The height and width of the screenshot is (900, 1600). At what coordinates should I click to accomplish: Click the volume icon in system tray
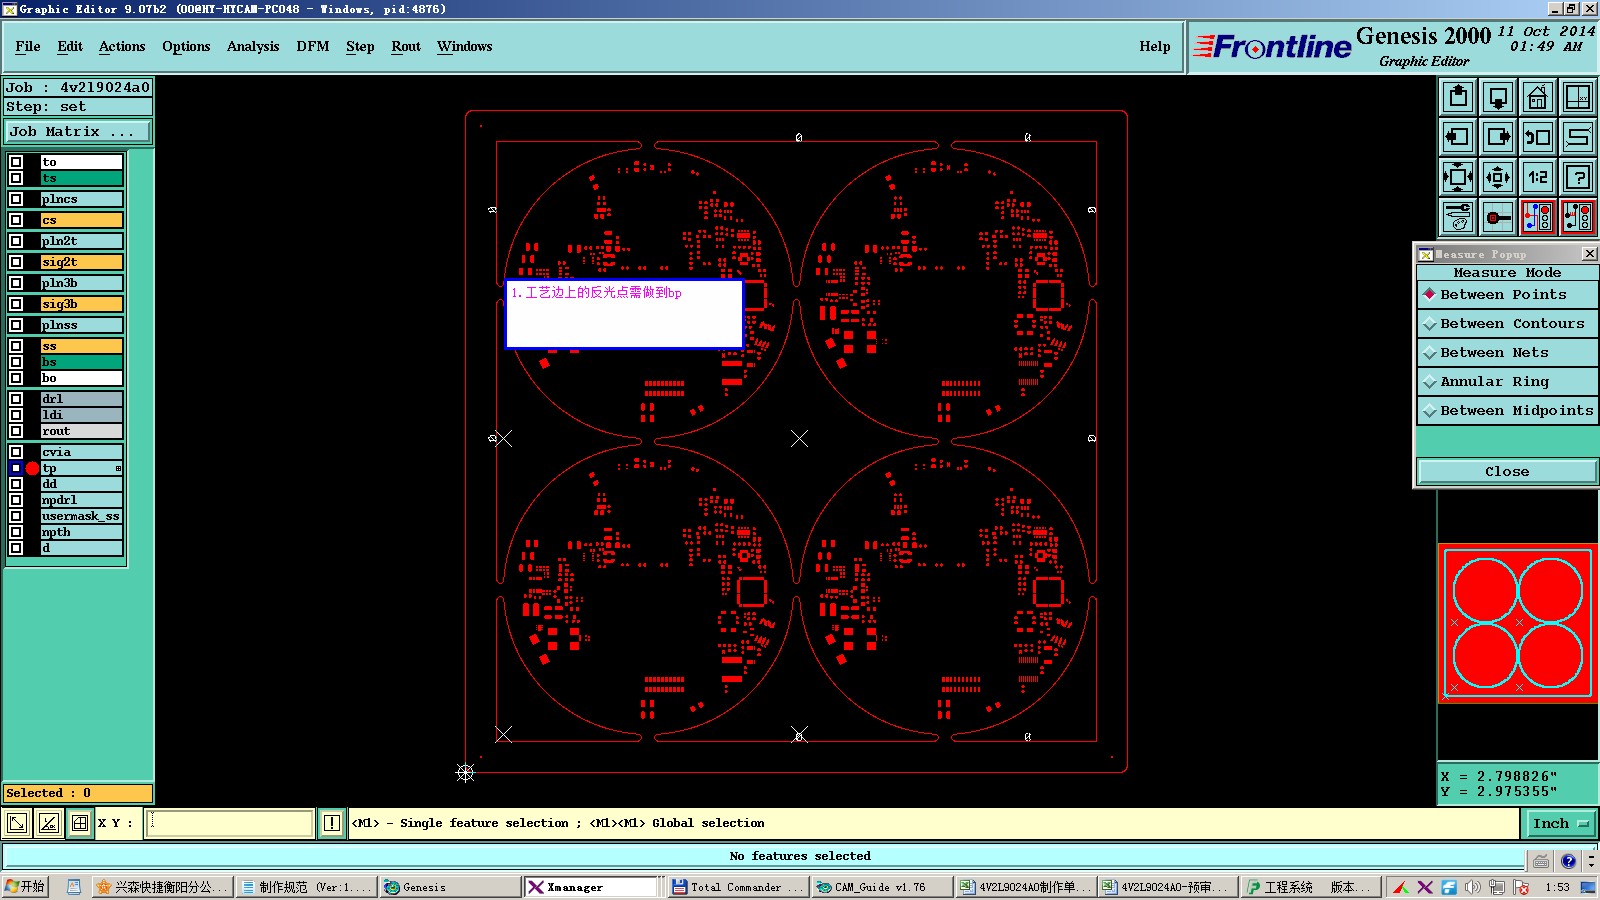pyautogui.click(x=1473, y=887)
